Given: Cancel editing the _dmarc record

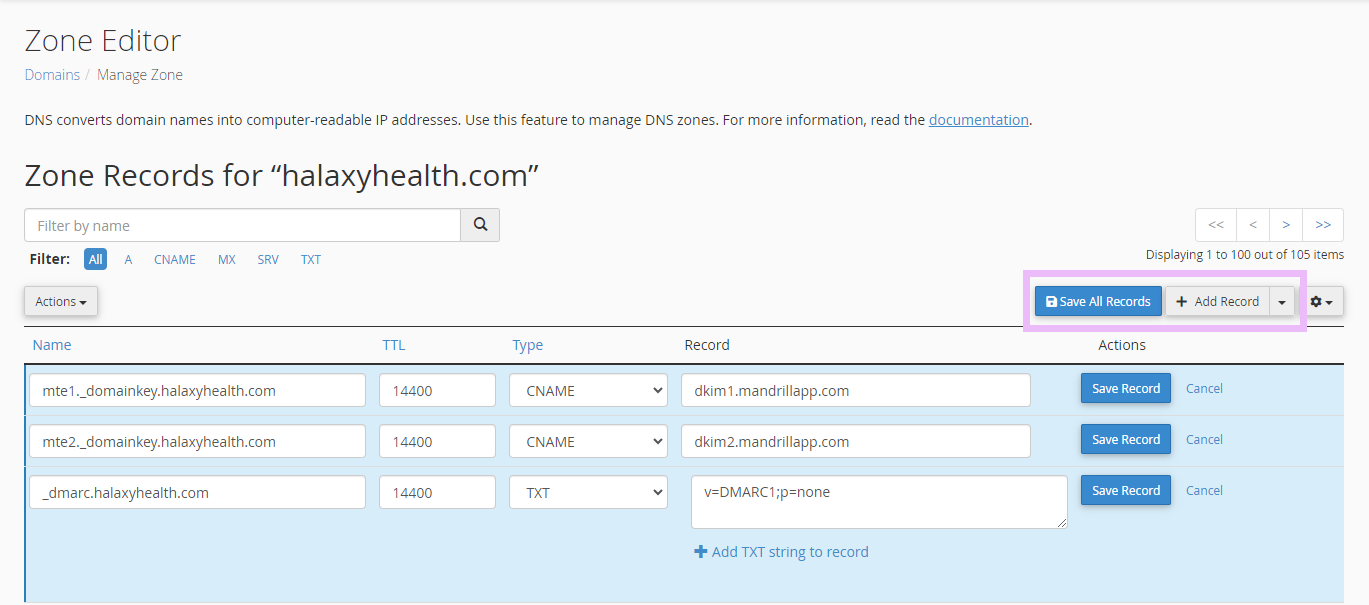Looking at the screenshot, I should point(1204,491).
